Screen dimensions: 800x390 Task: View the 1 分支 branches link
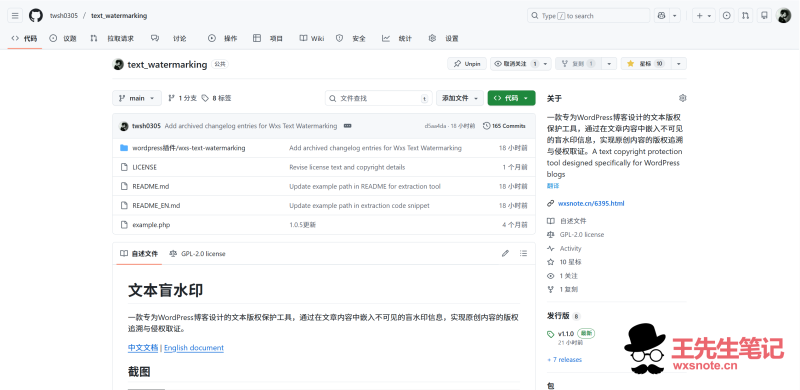pyautogui.click(x=182, y=98)
